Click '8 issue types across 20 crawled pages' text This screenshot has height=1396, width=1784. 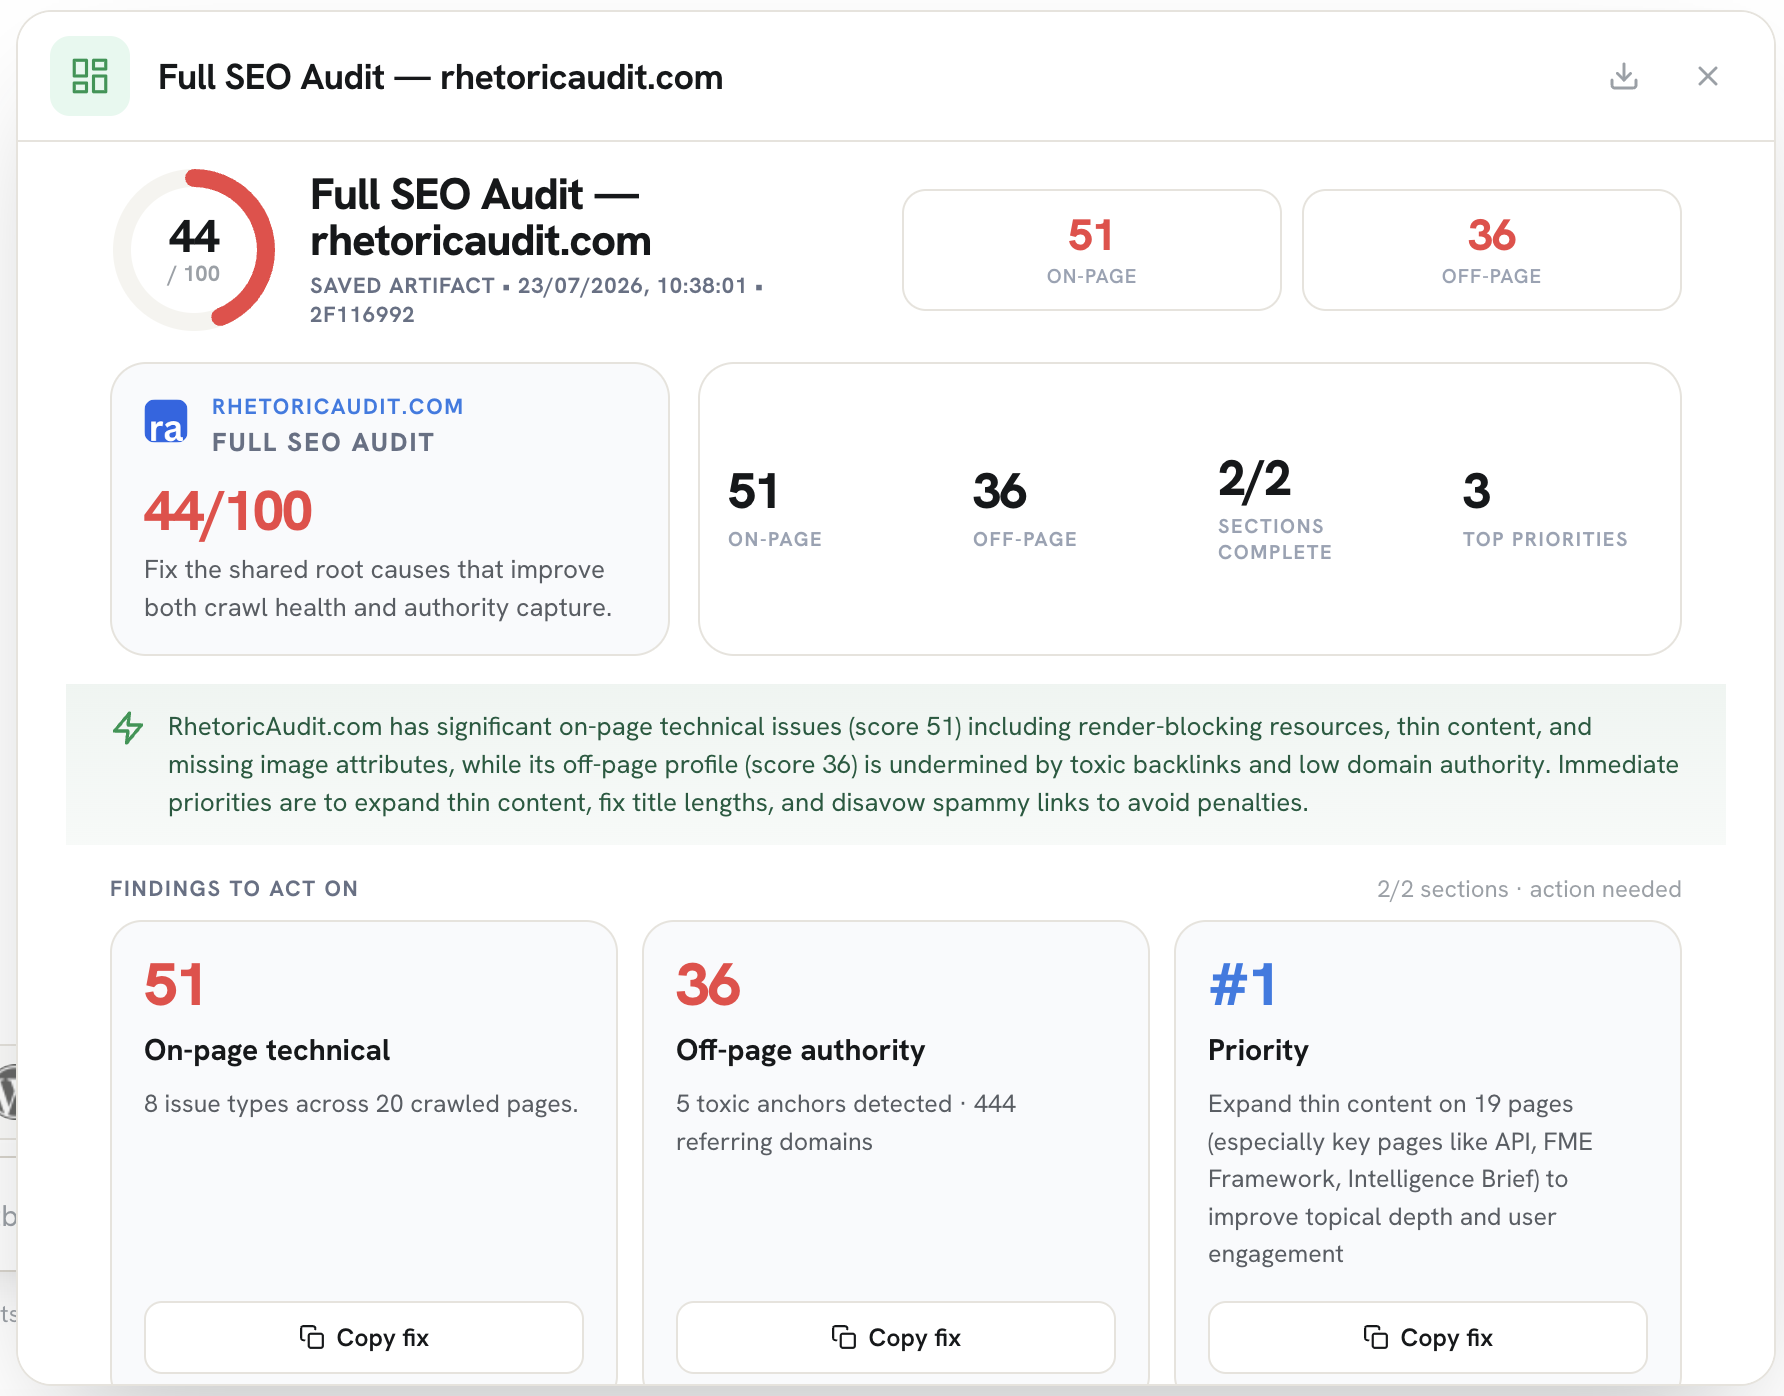(361, 1104)
